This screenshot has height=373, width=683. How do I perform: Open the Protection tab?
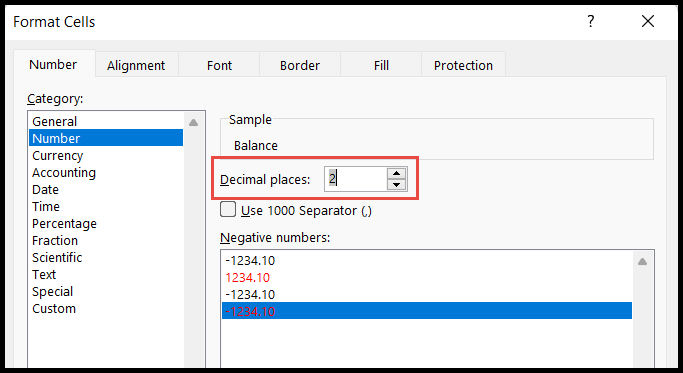(463, 65)
